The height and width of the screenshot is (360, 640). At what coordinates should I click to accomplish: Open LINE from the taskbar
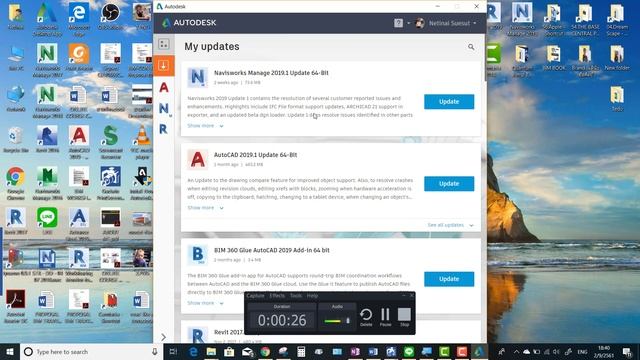[x=409, y=351]
